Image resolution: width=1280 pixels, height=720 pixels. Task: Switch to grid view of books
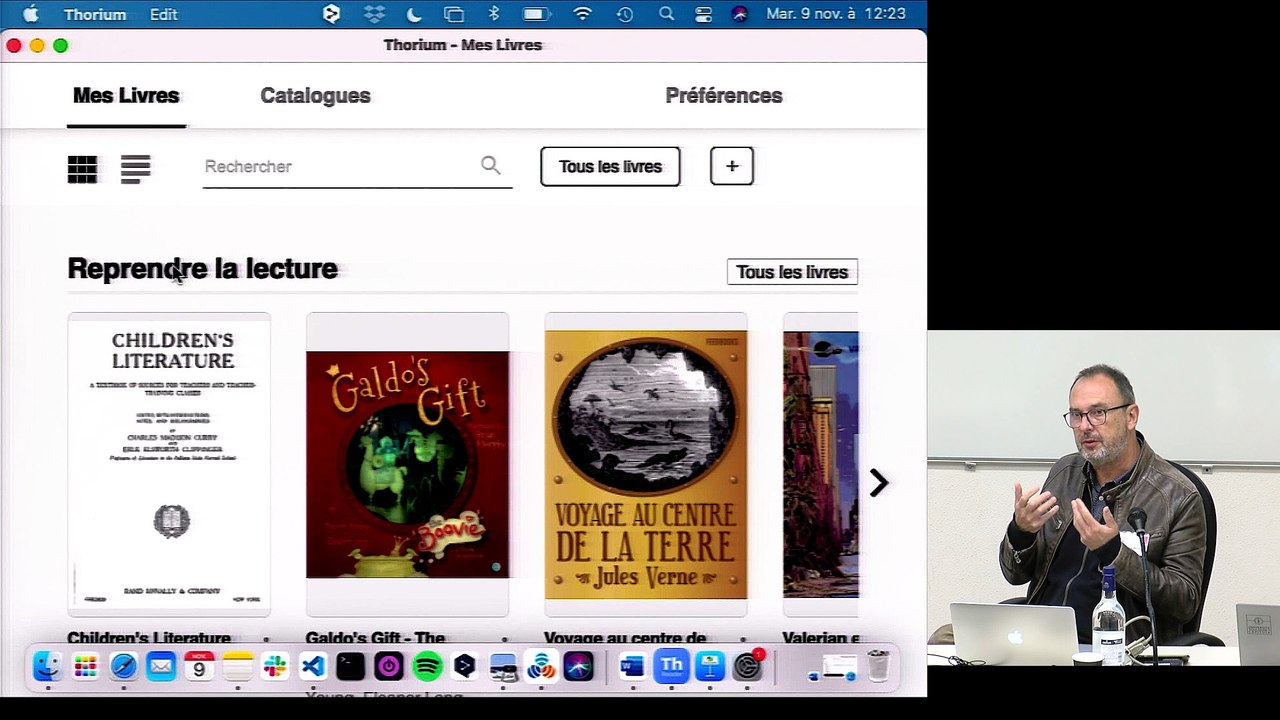tap(82, 169)
